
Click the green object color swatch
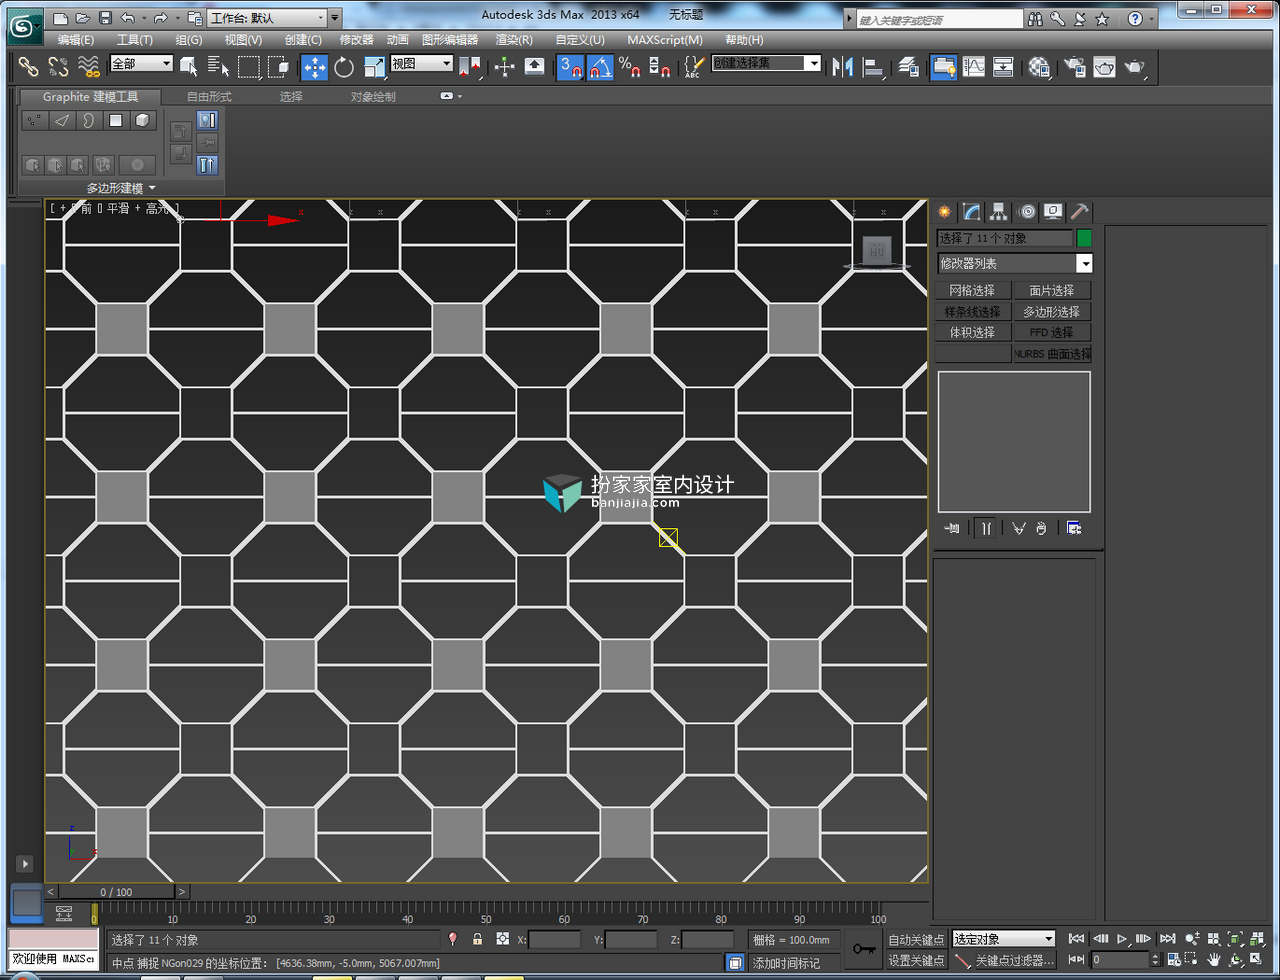pyautogui.click(x=1084, y=239)
